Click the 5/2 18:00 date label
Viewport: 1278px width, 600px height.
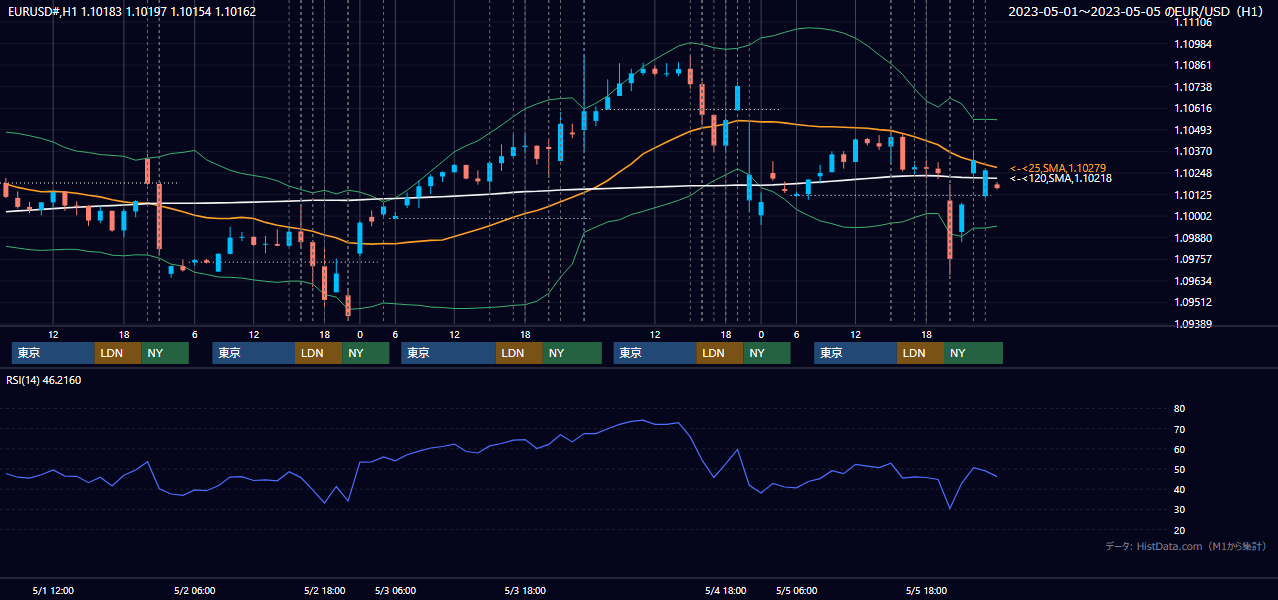324,590
